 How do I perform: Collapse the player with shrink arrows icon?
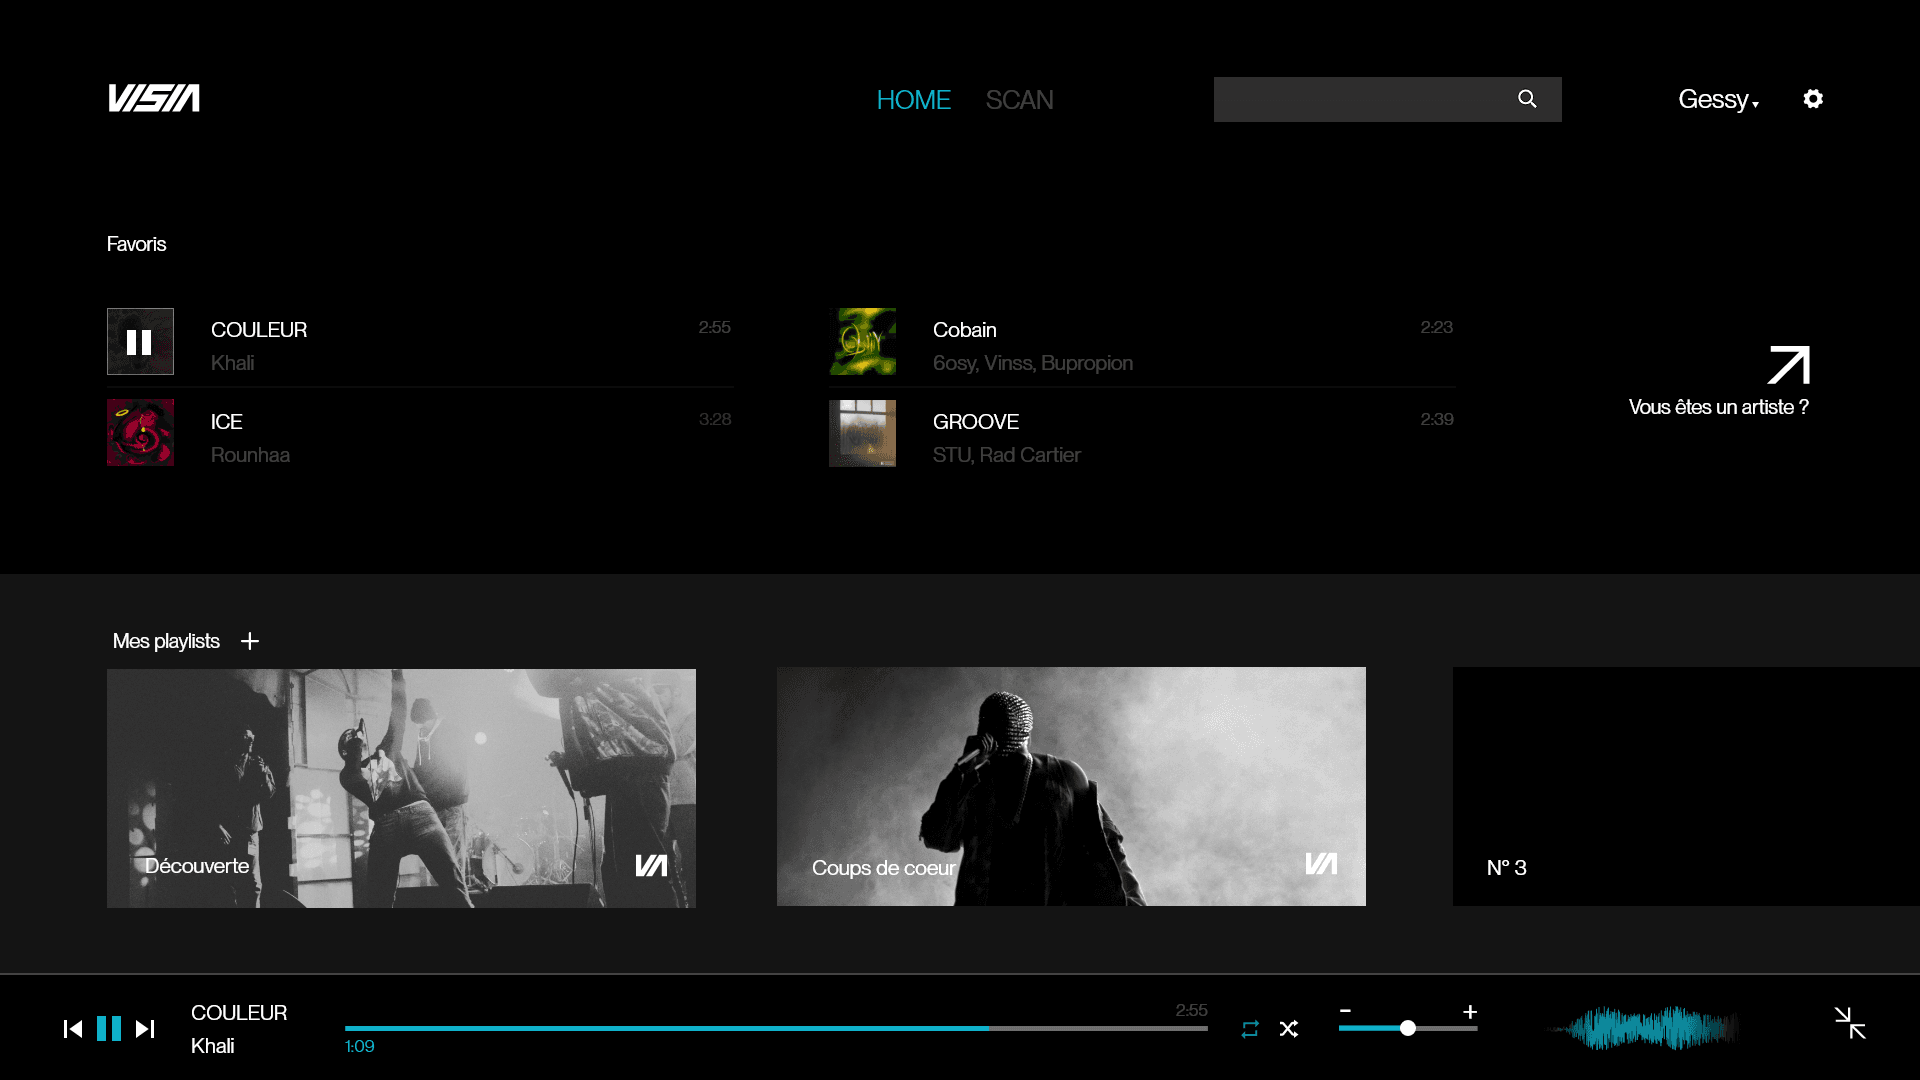point(1850,1023)
